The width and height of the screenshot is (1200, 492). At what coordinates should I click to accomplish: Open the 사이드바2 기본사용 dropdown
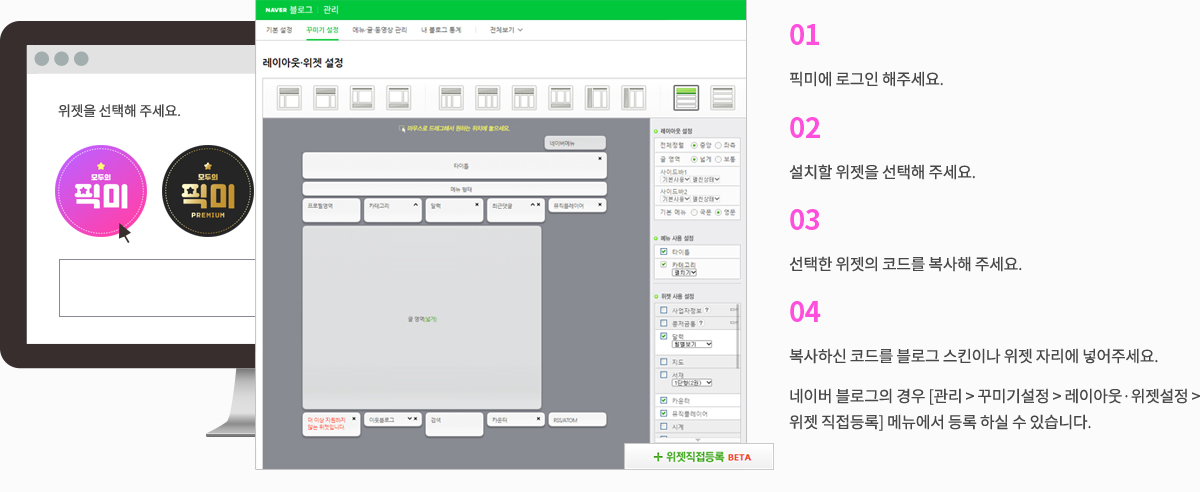click(675, 198)
